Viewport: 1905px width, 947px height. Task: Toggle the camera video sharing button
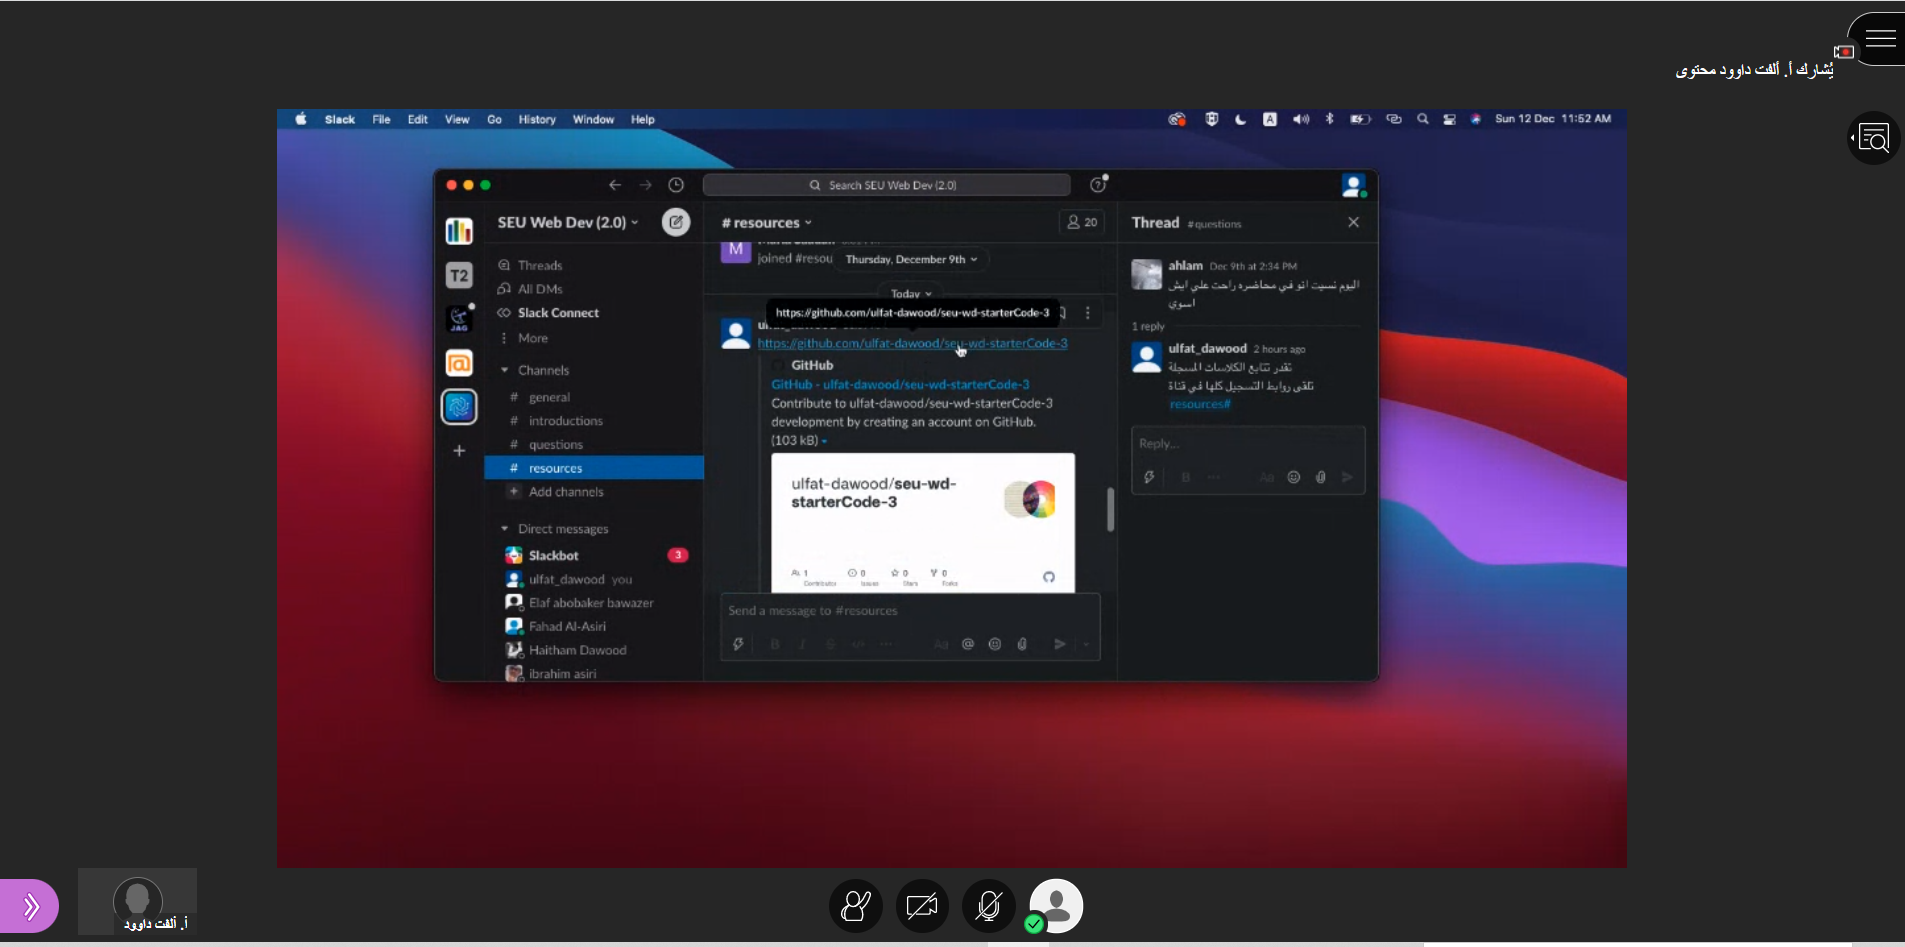pos(922,906)
